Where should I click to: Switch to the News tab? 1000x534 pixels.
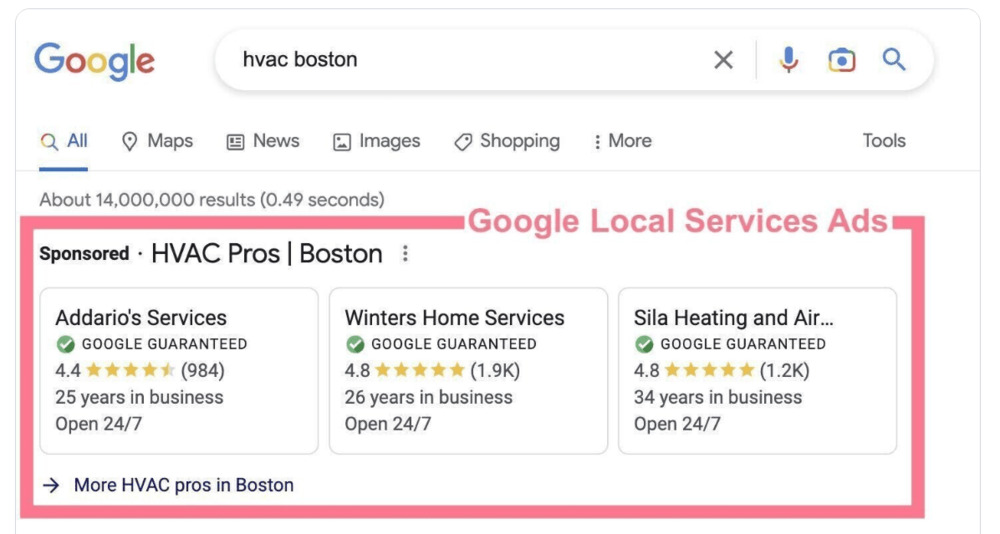pos(263,141)
